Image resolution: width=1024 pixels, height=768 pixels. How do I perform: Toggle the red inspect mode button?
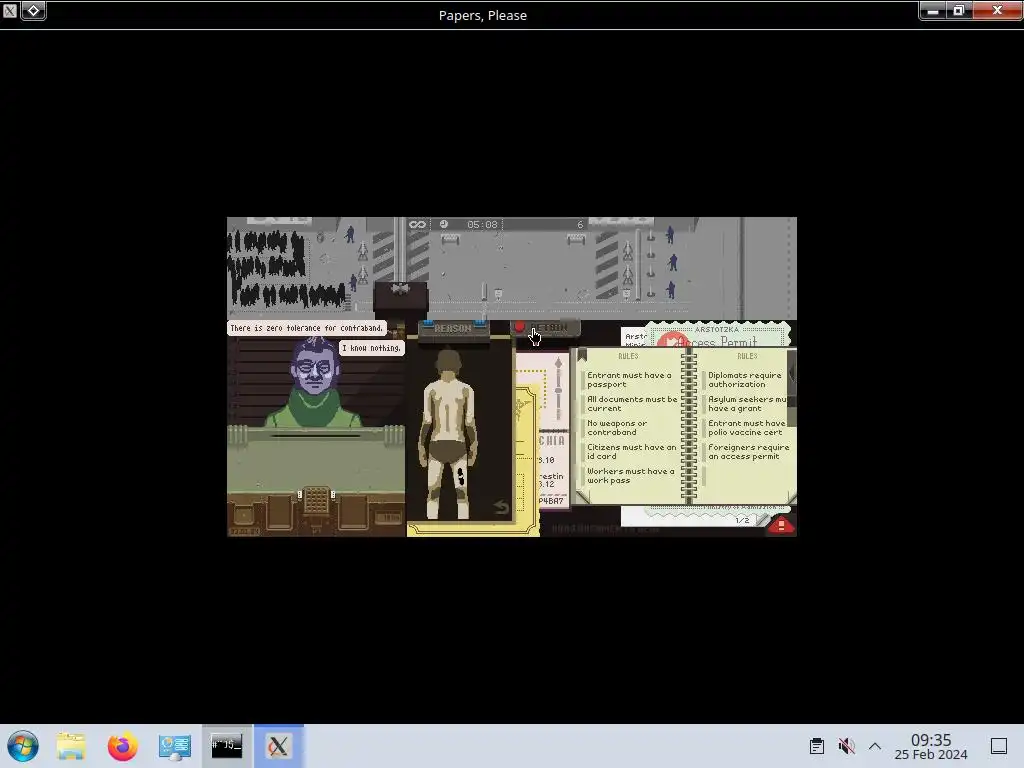pos(781,526)
